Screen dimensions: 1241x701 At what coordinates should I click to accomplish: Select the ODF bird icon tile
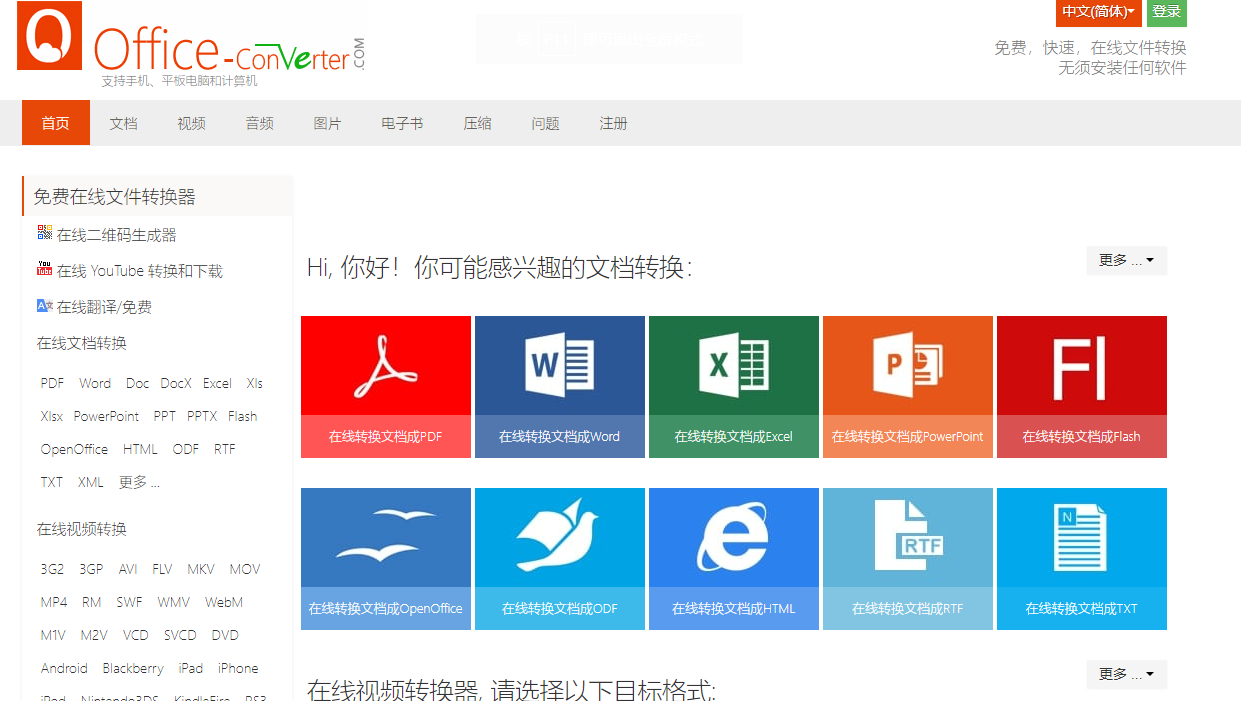[x=559, y=538]
